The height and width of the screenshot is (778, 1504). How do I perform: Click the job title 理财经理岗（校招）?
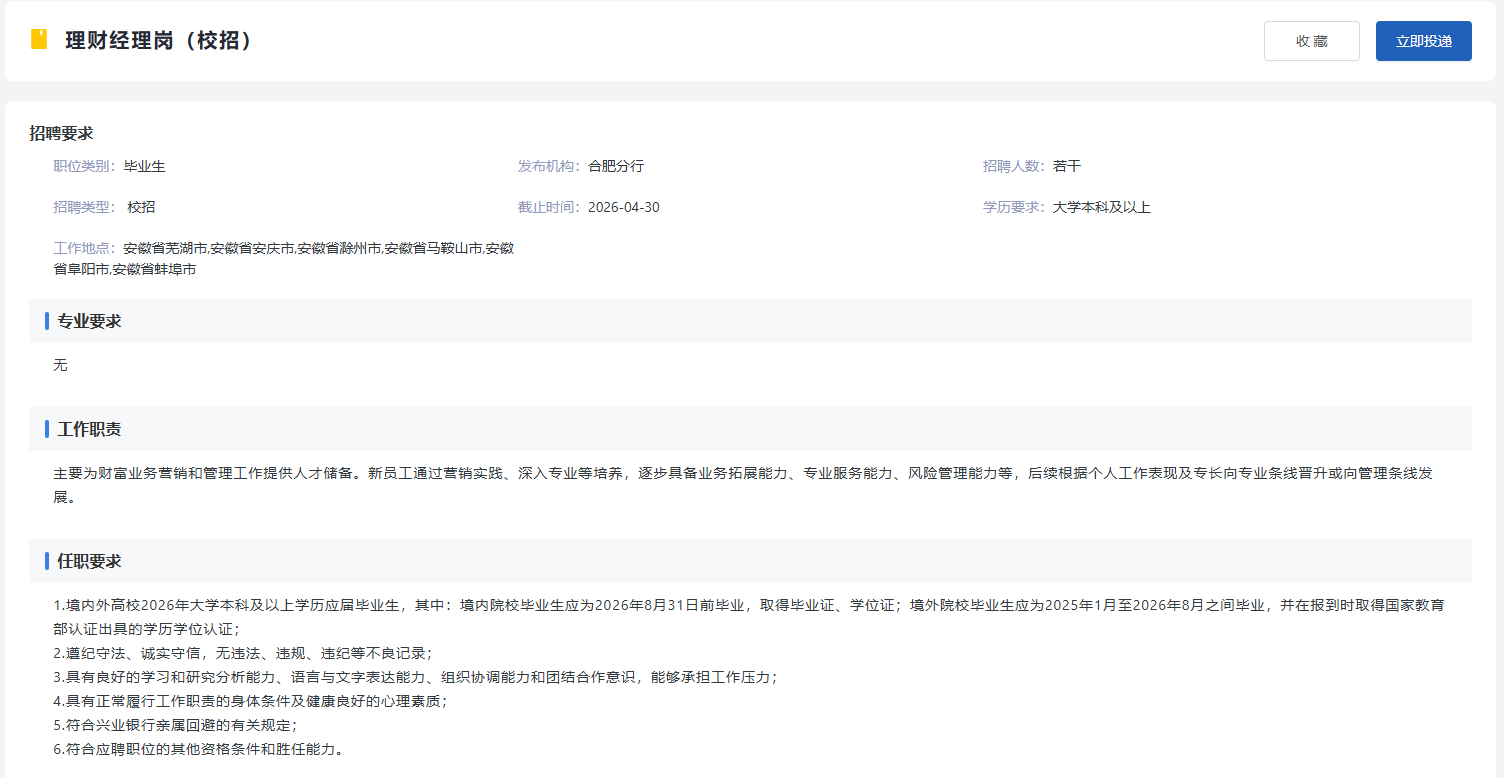(x=158, y=41)
